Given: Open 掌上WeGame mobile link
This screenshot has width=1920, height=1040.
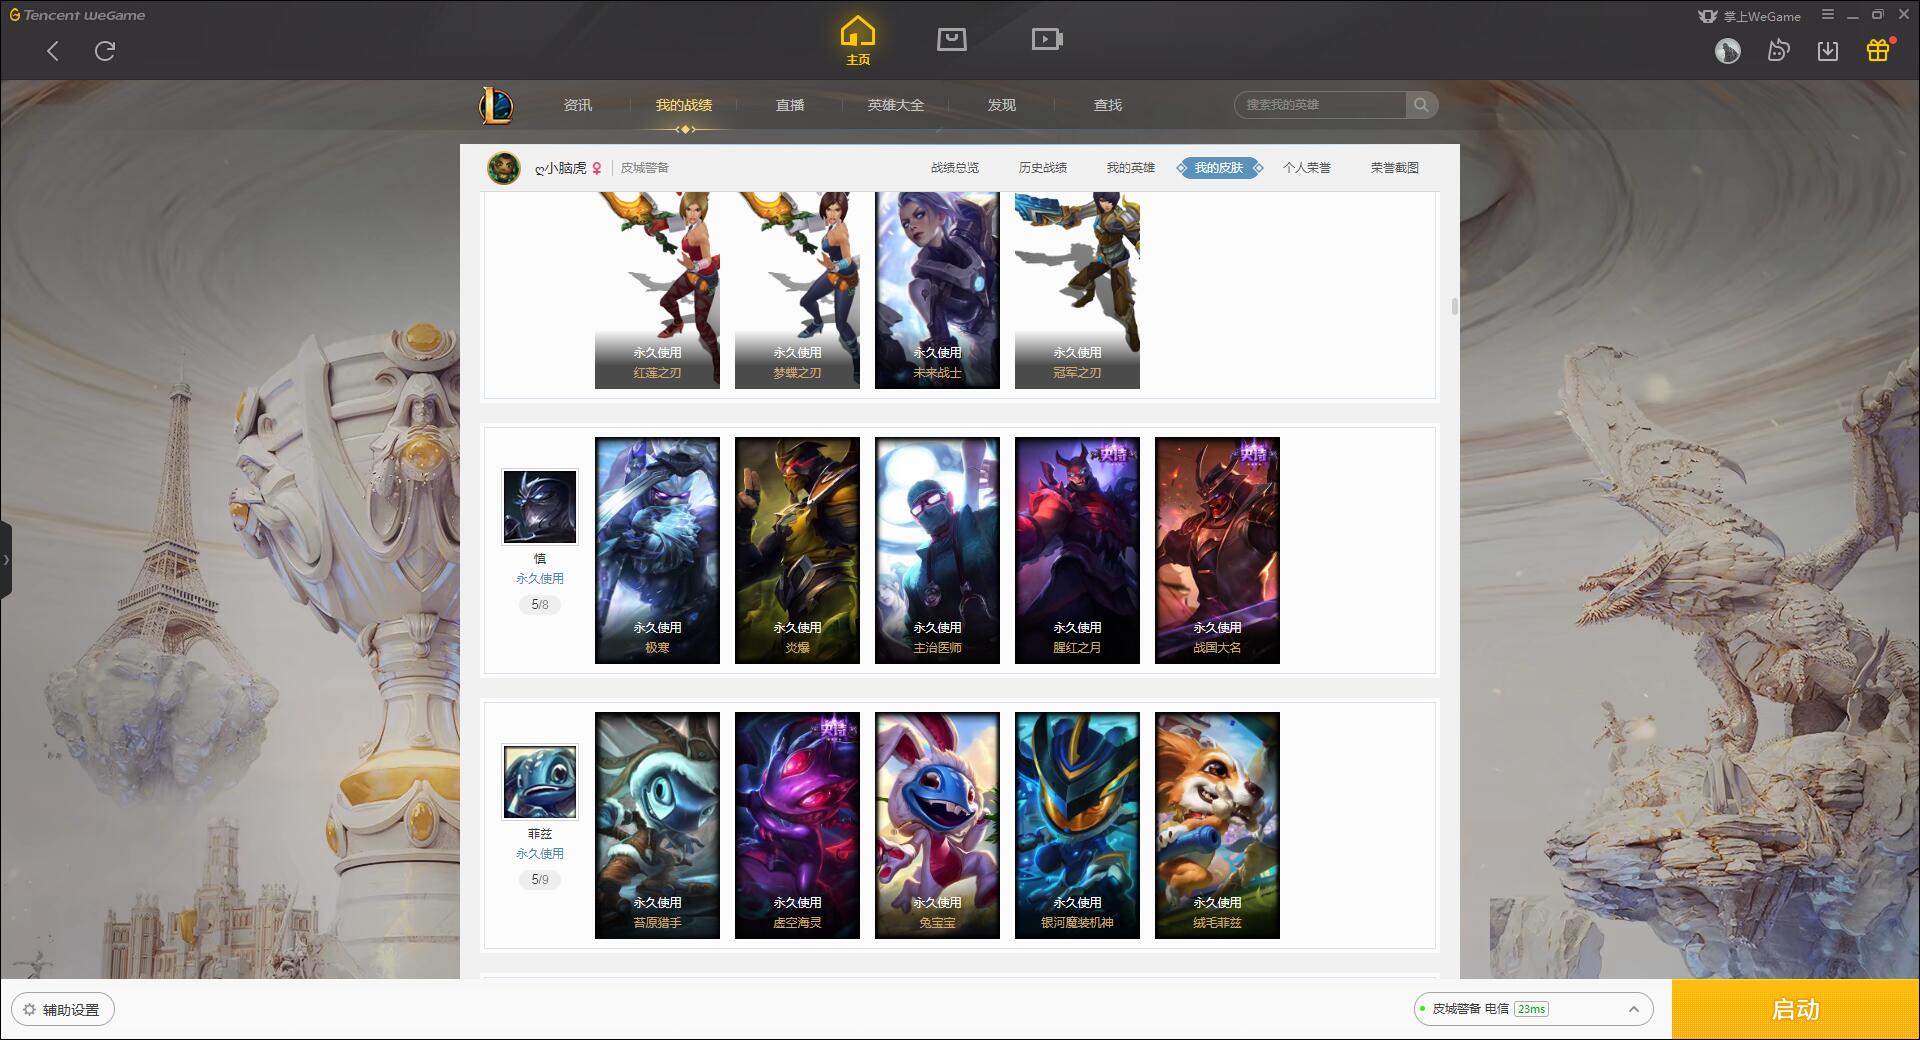Looking at the screenshot, I should coord(1750,16).
